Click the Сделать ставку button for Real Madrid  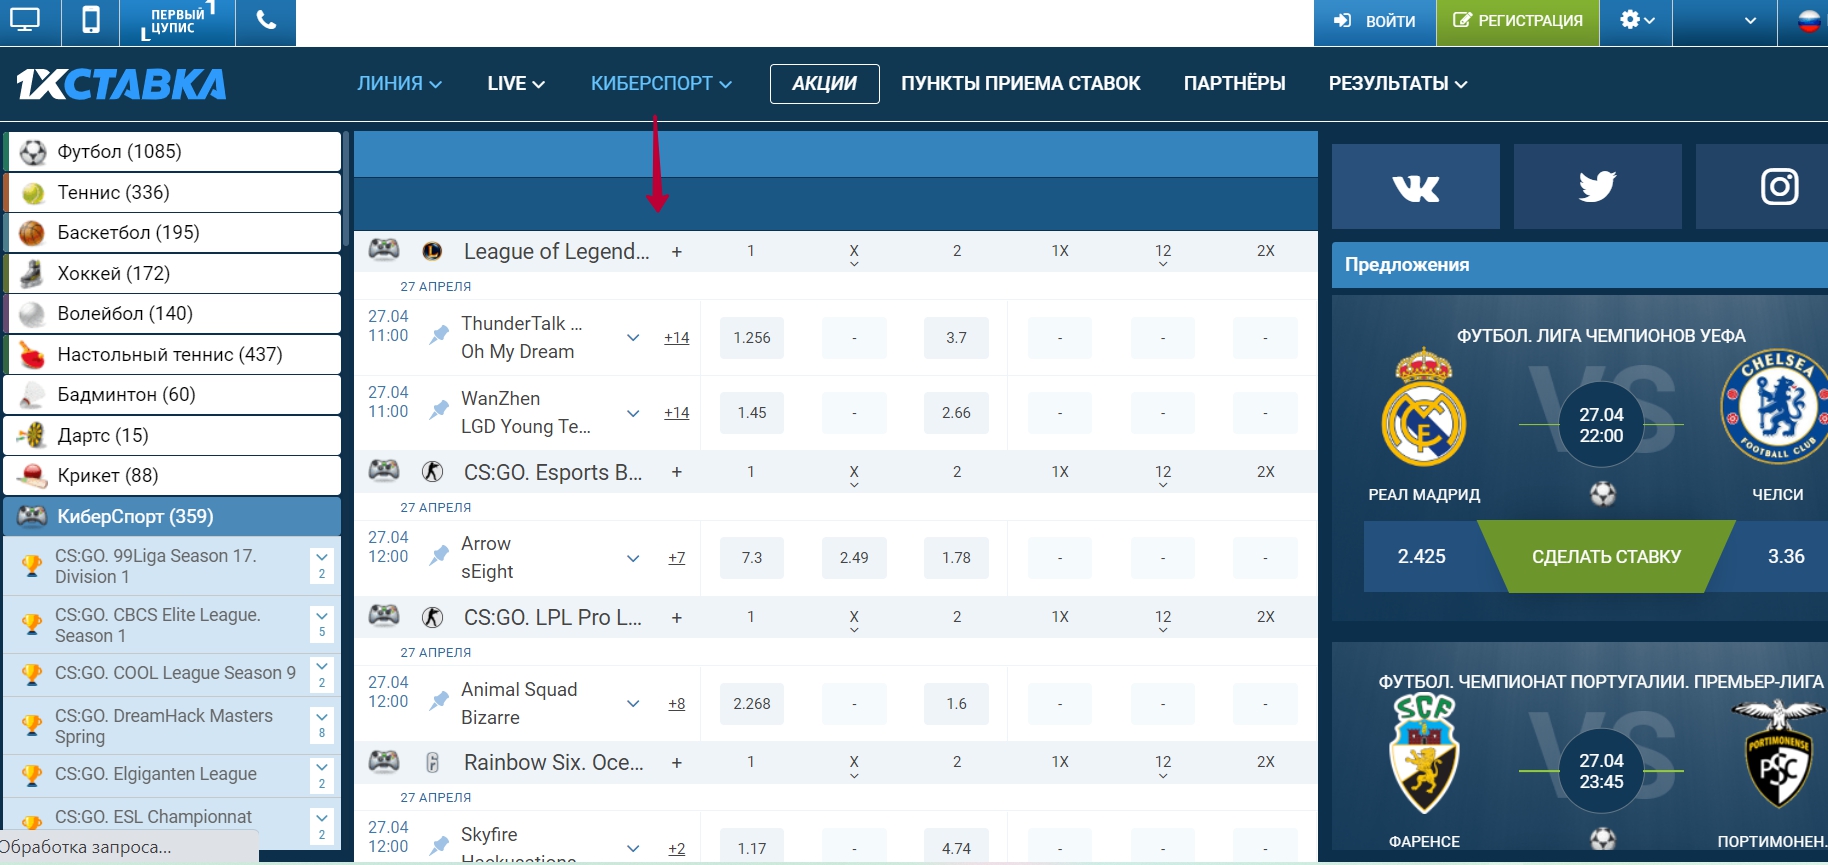pos(1605,557)
